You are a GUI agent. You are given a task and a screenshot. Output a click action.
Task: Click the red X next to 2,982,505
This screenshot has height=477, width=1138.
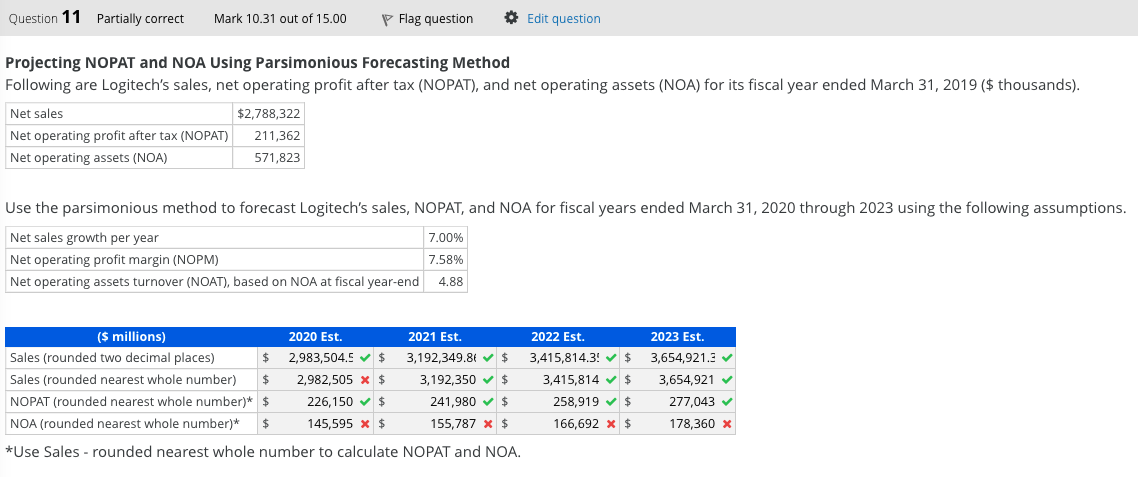click(x=365, y=380)
